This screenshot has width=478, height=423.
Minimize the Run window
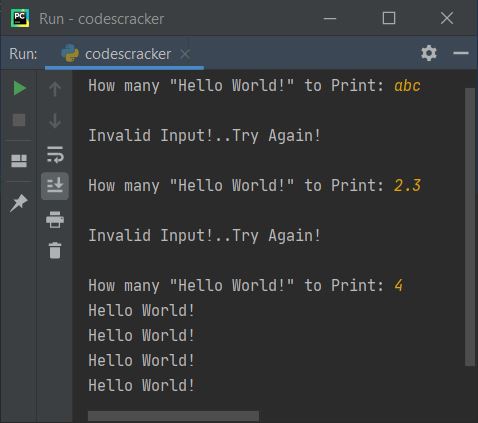point(330,18)
